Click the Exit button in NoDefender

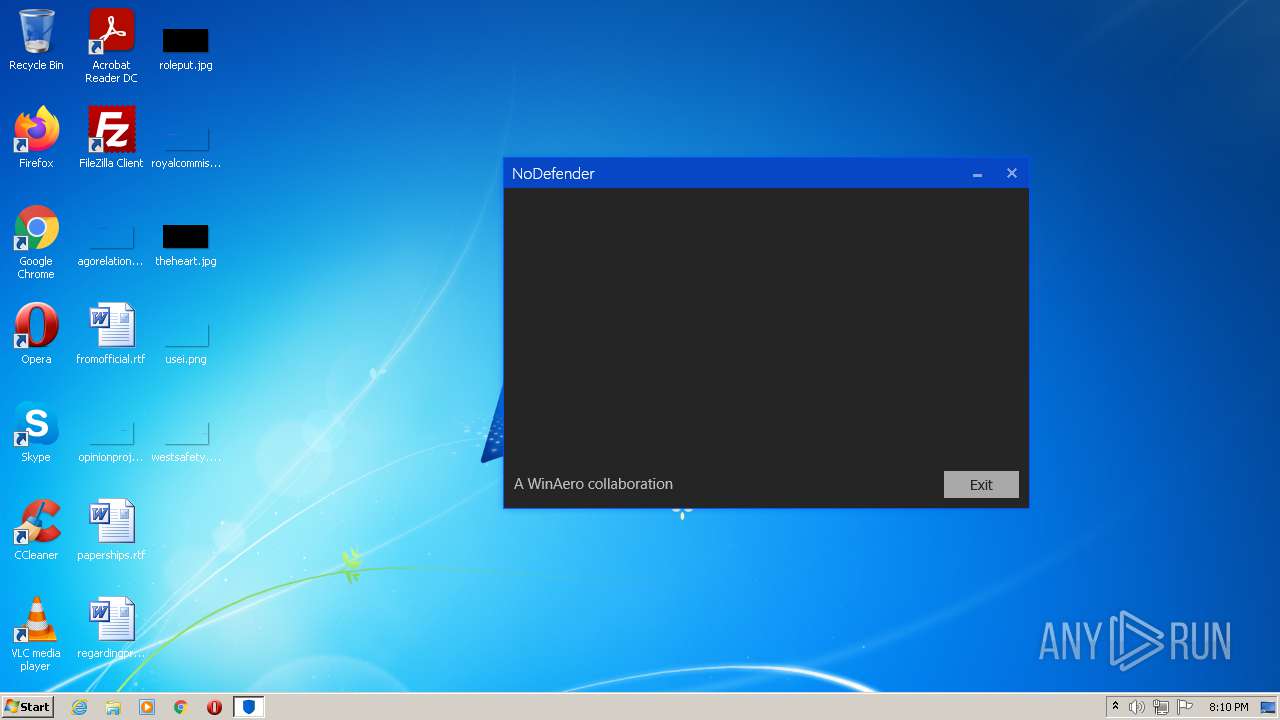point(981,484)
